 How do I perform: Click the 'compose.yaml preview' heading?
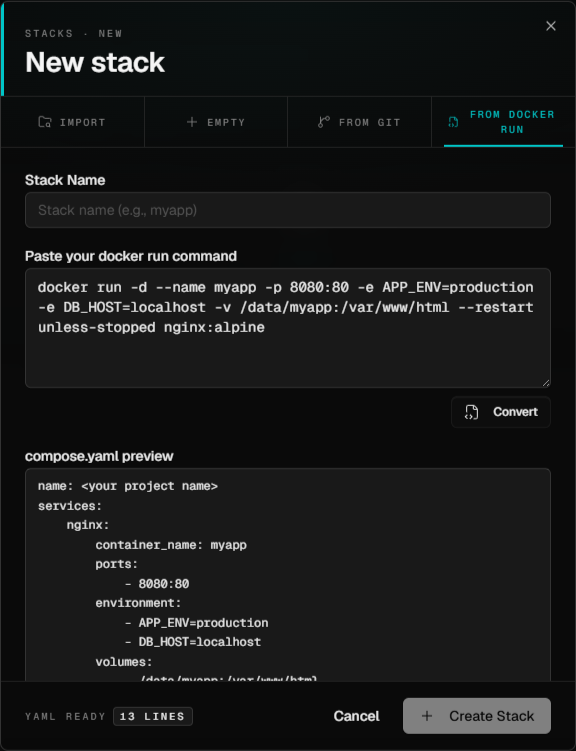coord(99,456)
